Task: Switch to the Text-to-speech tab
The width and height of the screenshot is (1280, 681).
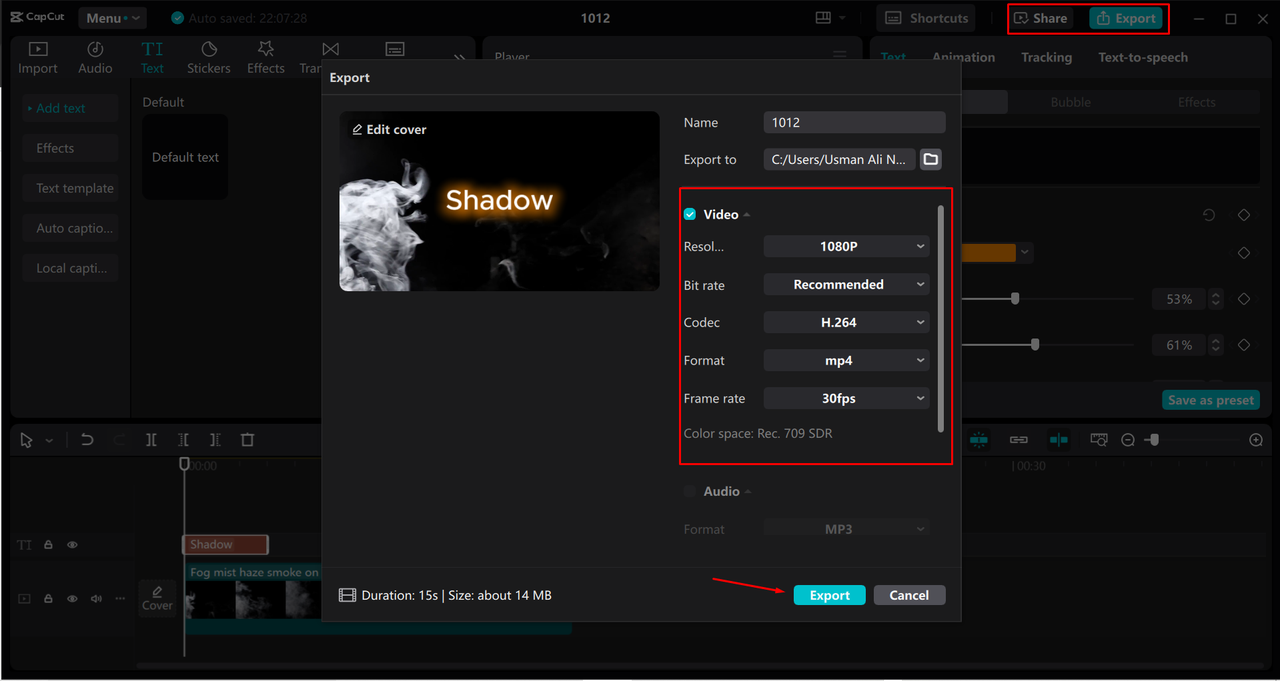Action: coord(1143,57)
